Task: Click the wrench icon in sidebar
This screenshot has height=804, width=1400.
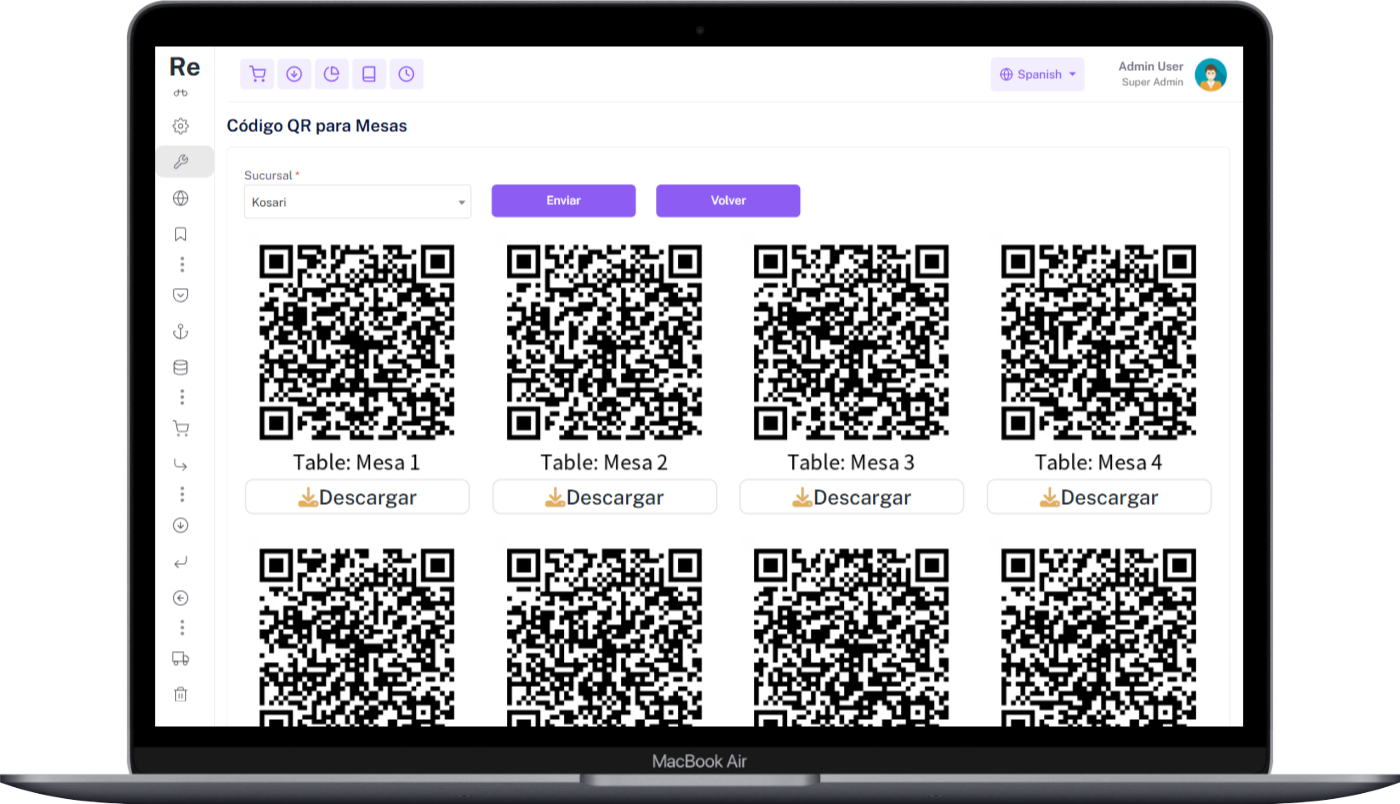Action: point(181,162)
